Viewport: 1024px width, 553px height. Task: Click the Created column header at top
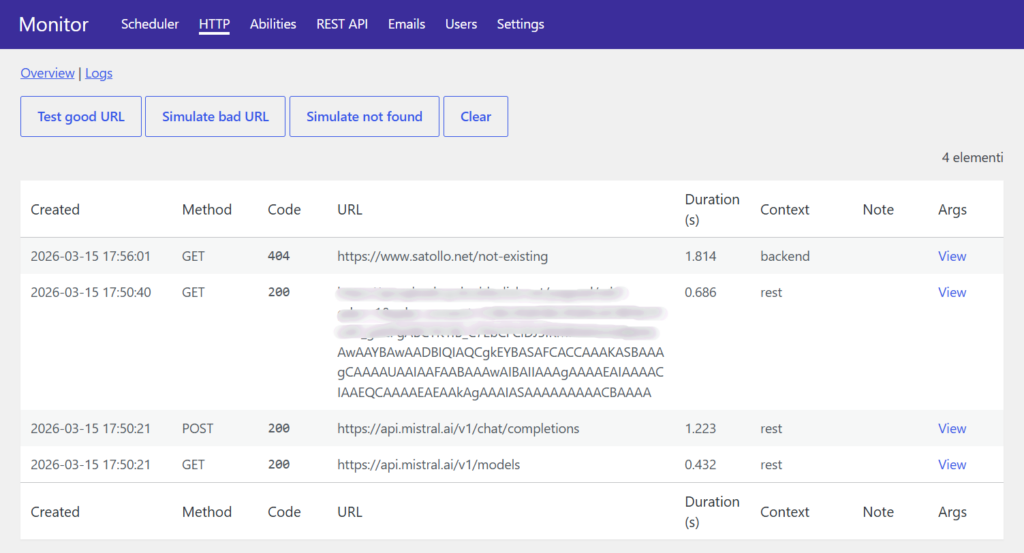click(55, 209)
